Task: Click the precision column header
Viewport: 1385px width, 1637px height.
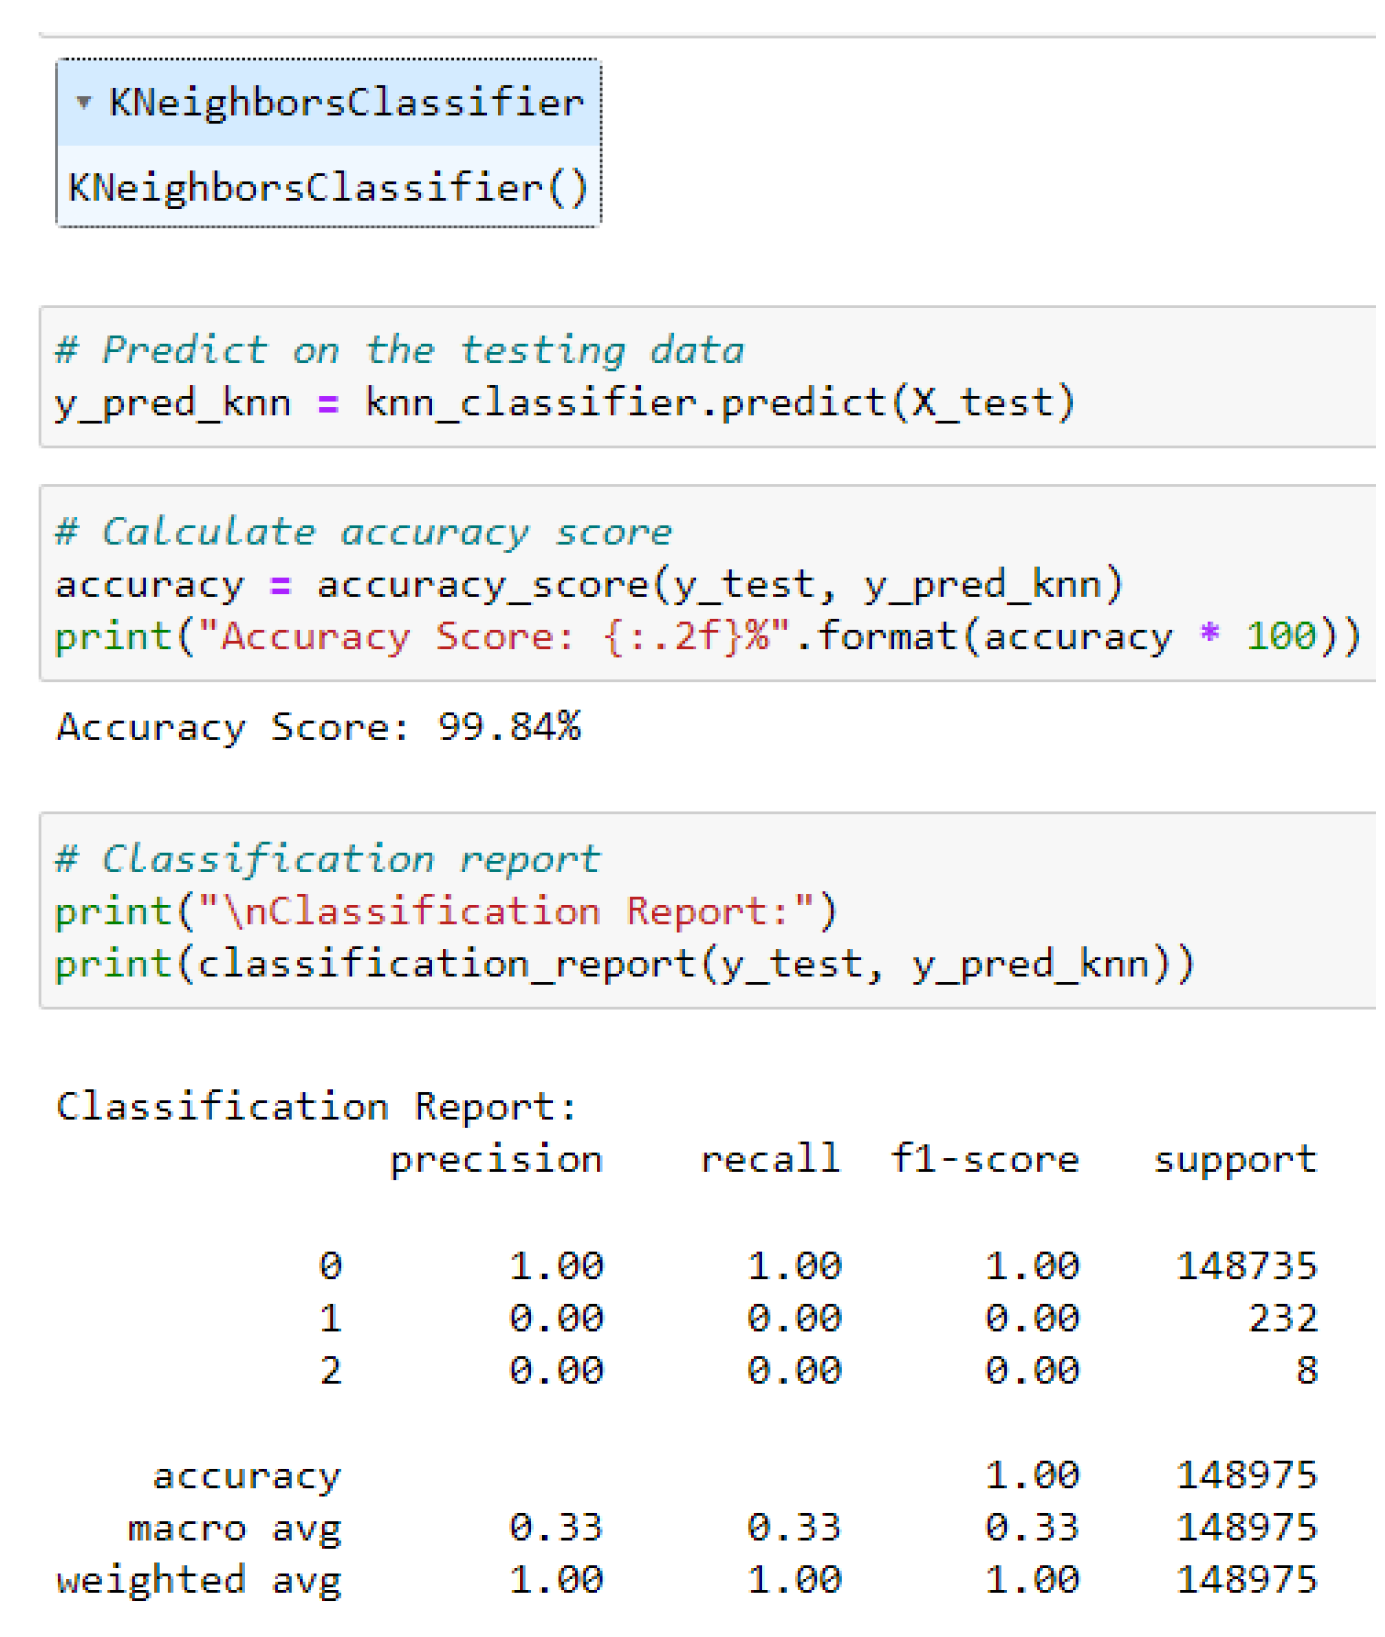Action: (x=496, y=1160)
